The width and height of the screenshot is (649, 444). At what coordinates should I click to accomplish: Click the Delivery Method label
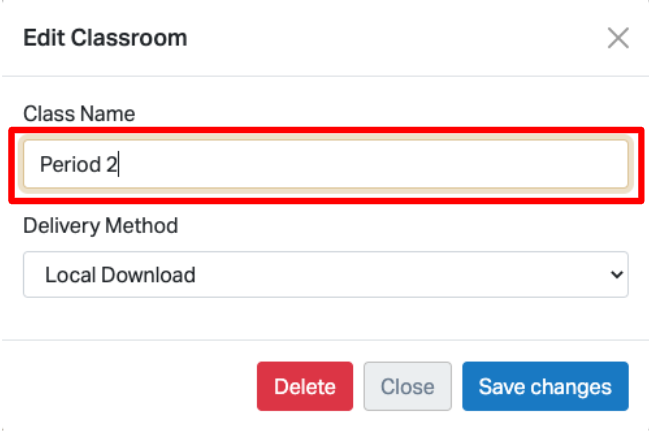tap(100, 225)
